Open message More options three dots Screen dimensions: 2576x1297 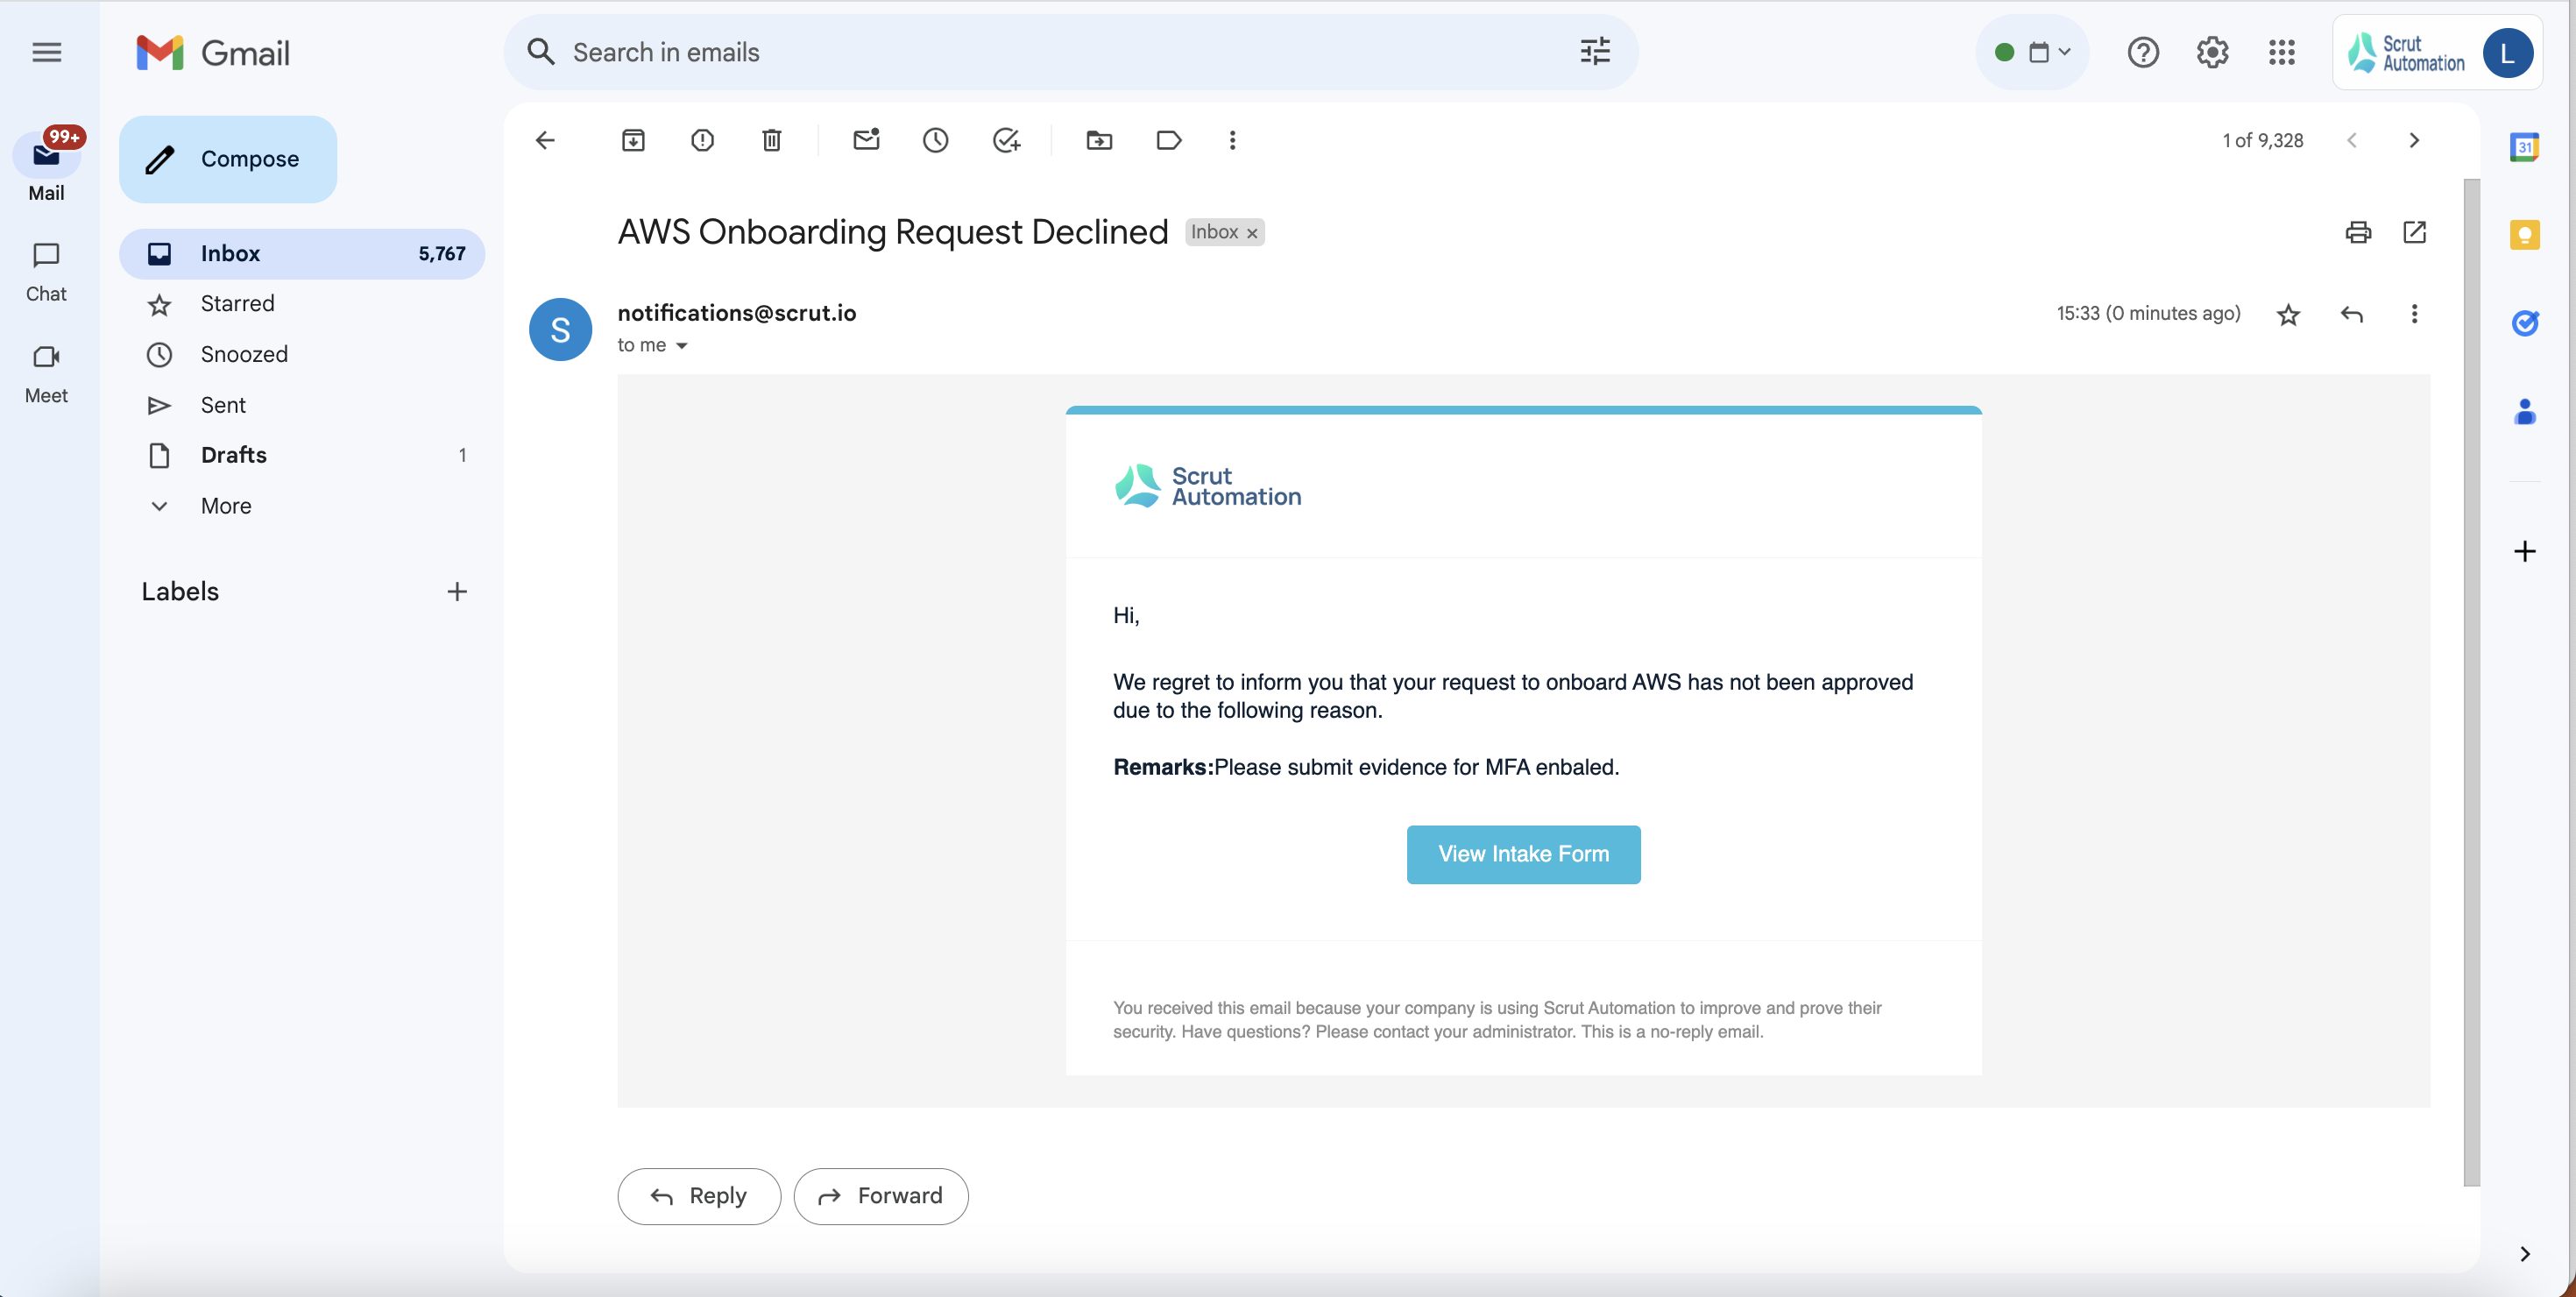coord(2414,314)
